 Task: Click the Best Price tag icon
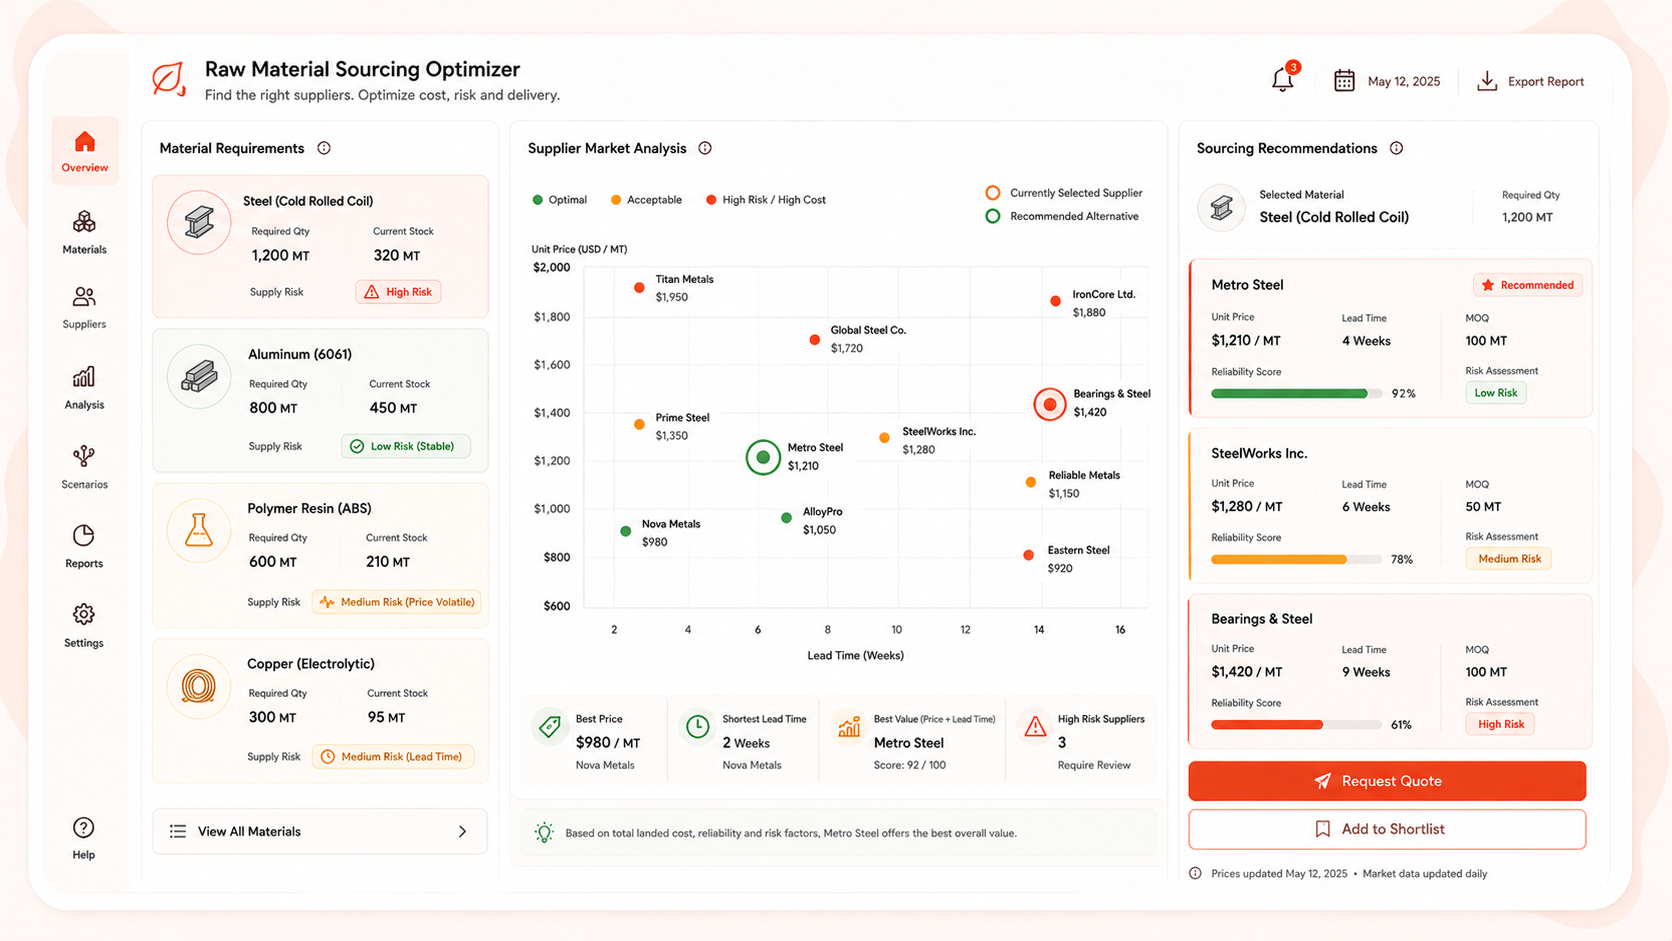[549, 727]
